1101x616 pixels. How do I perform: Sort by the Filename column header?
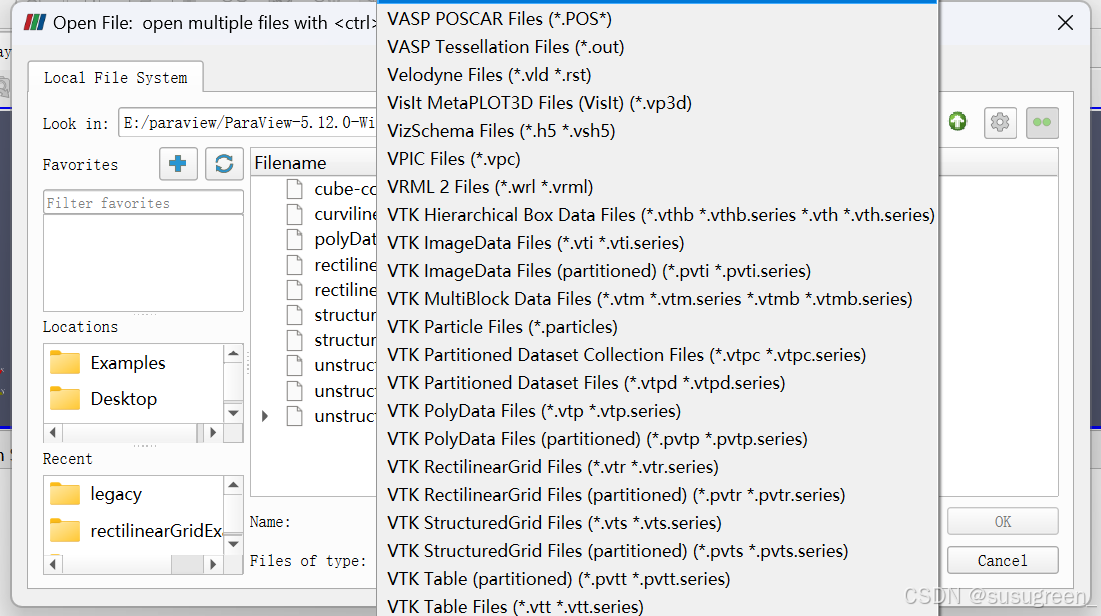coord(314,163)
